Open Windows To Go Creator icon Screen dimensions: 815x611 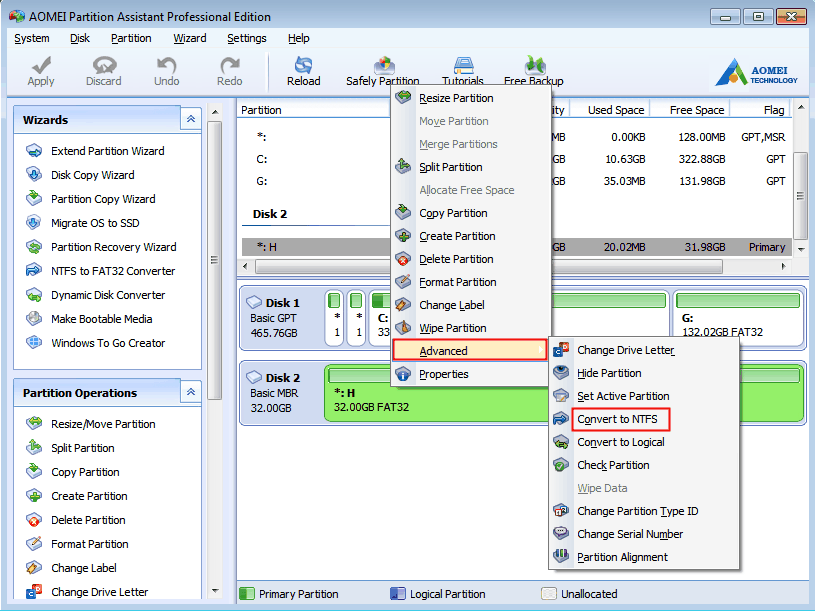pyautogui.click(x=34, y=343)
